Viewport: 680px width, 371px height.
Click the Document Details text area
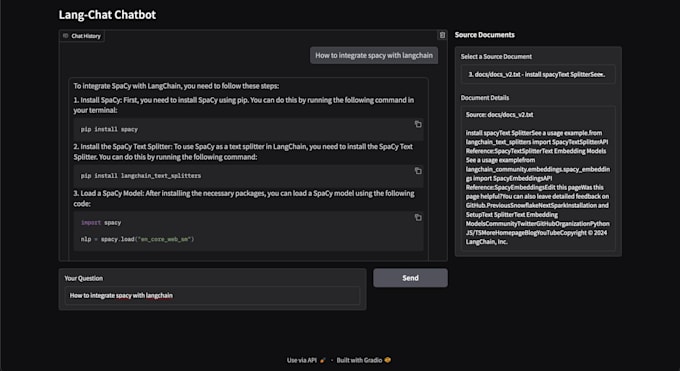[538, 178]
